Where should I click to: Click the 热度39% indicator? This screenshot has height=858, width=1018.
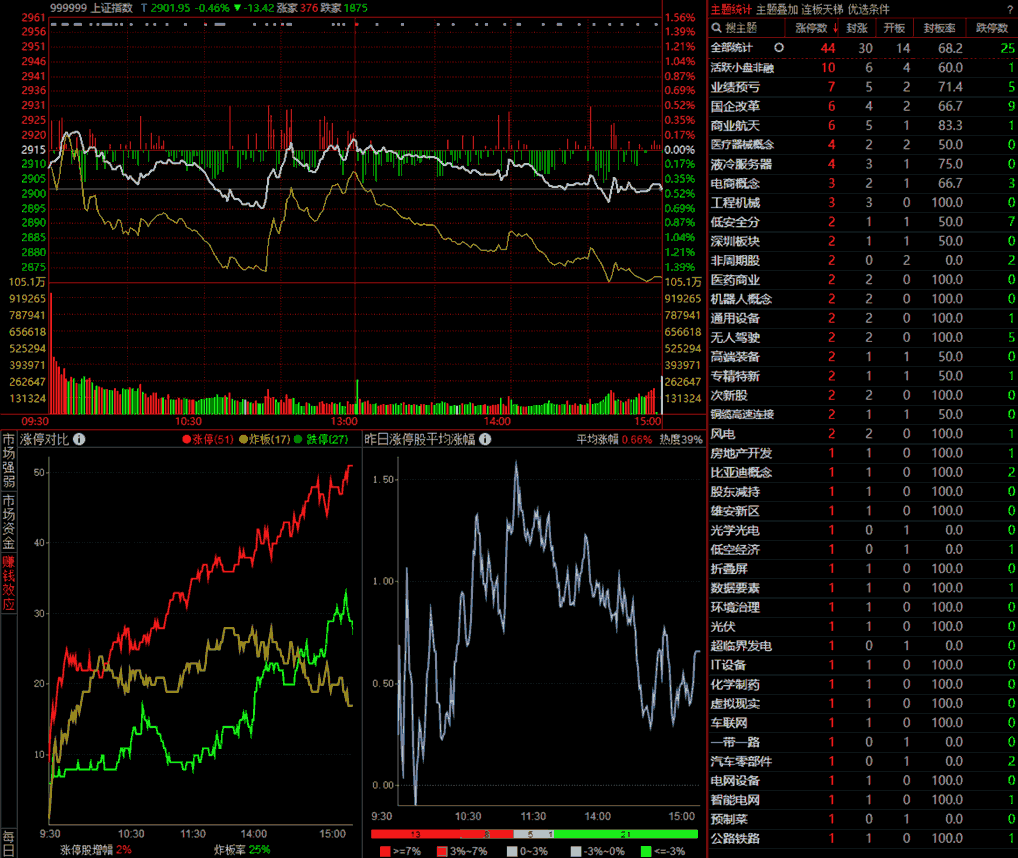pyautogui.click(x=681, y=439)
